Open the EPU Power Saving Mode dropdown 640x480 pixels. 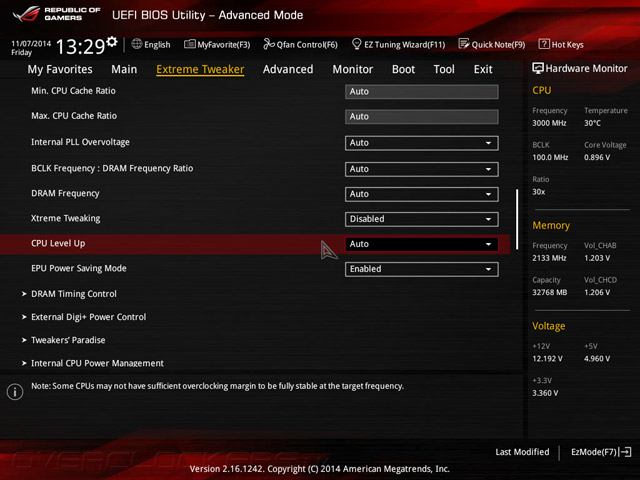(421, 269)
